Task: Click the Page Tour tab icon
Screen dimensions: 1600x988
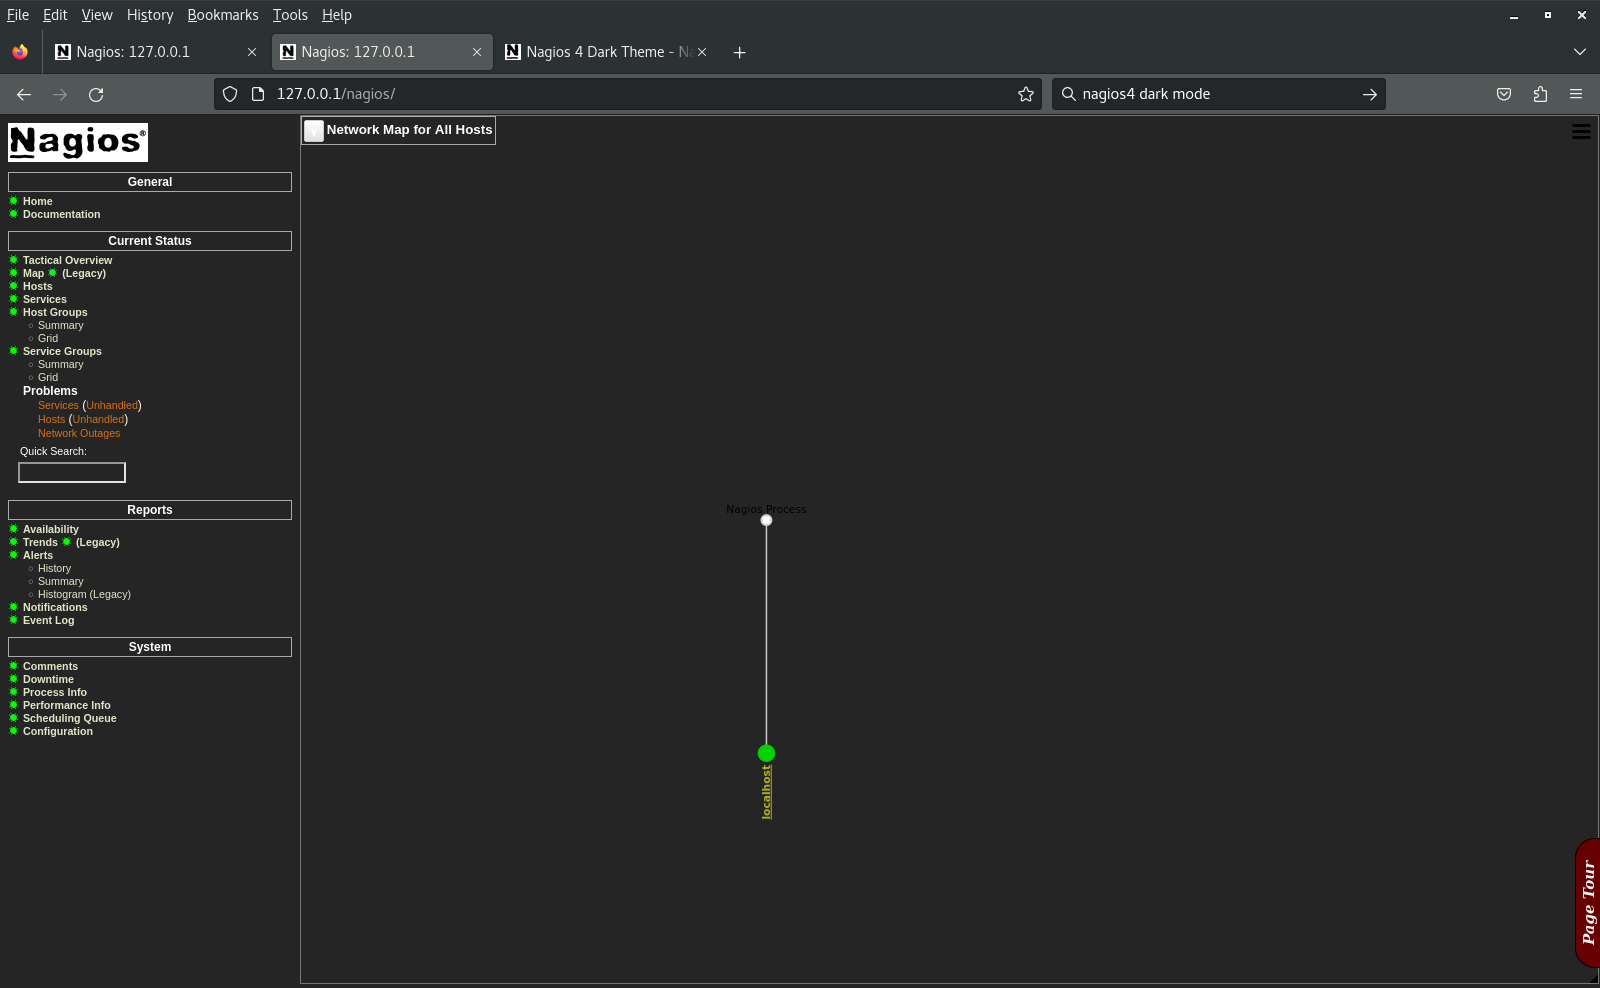Action: pyautogui.click(x=1588, y=902)
